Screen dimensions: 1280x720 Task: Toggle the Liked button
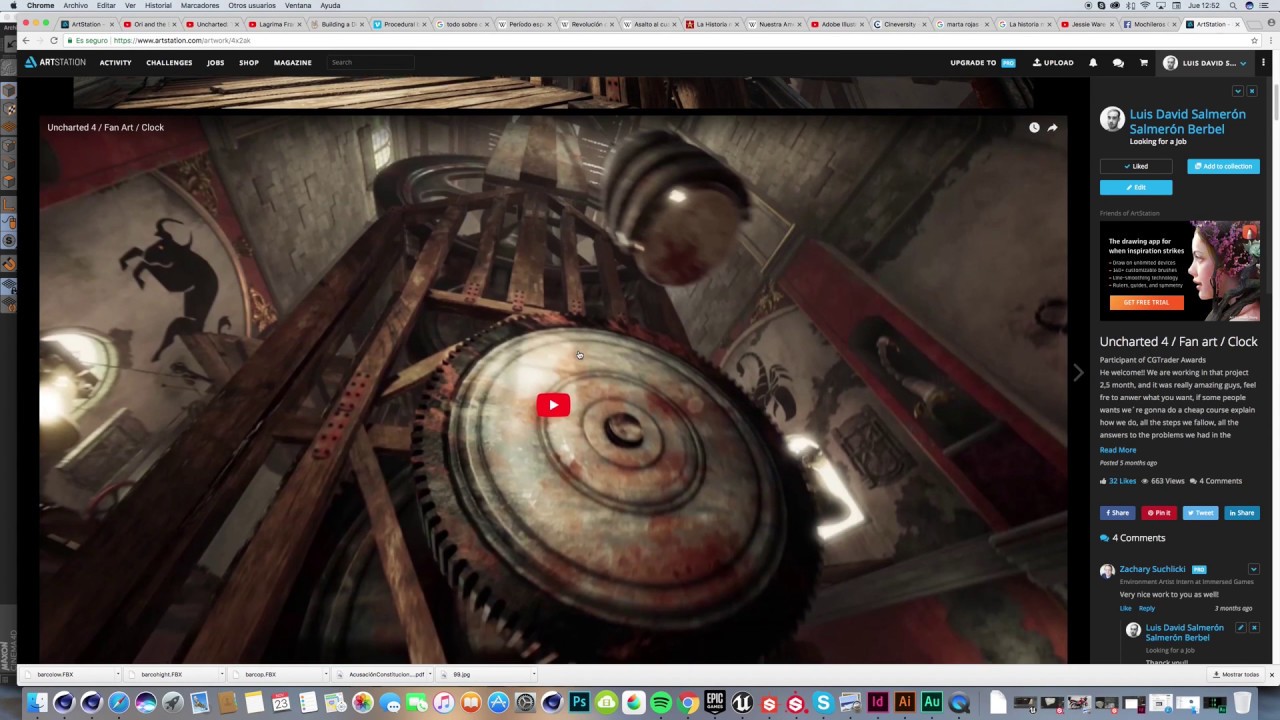(1136, 166)
